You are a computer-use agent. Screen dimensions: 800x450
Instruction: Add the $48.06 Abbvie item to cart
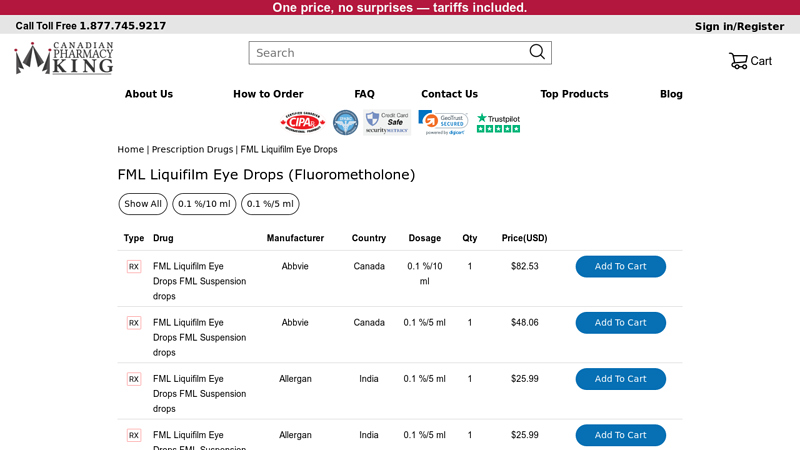pos(620,322)
